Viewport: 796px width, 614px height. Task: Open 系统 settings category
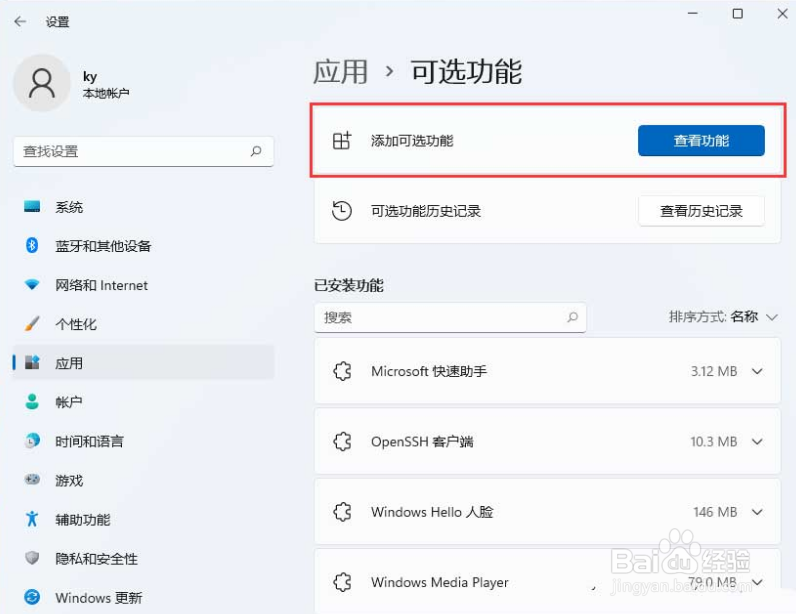[143, 207]
